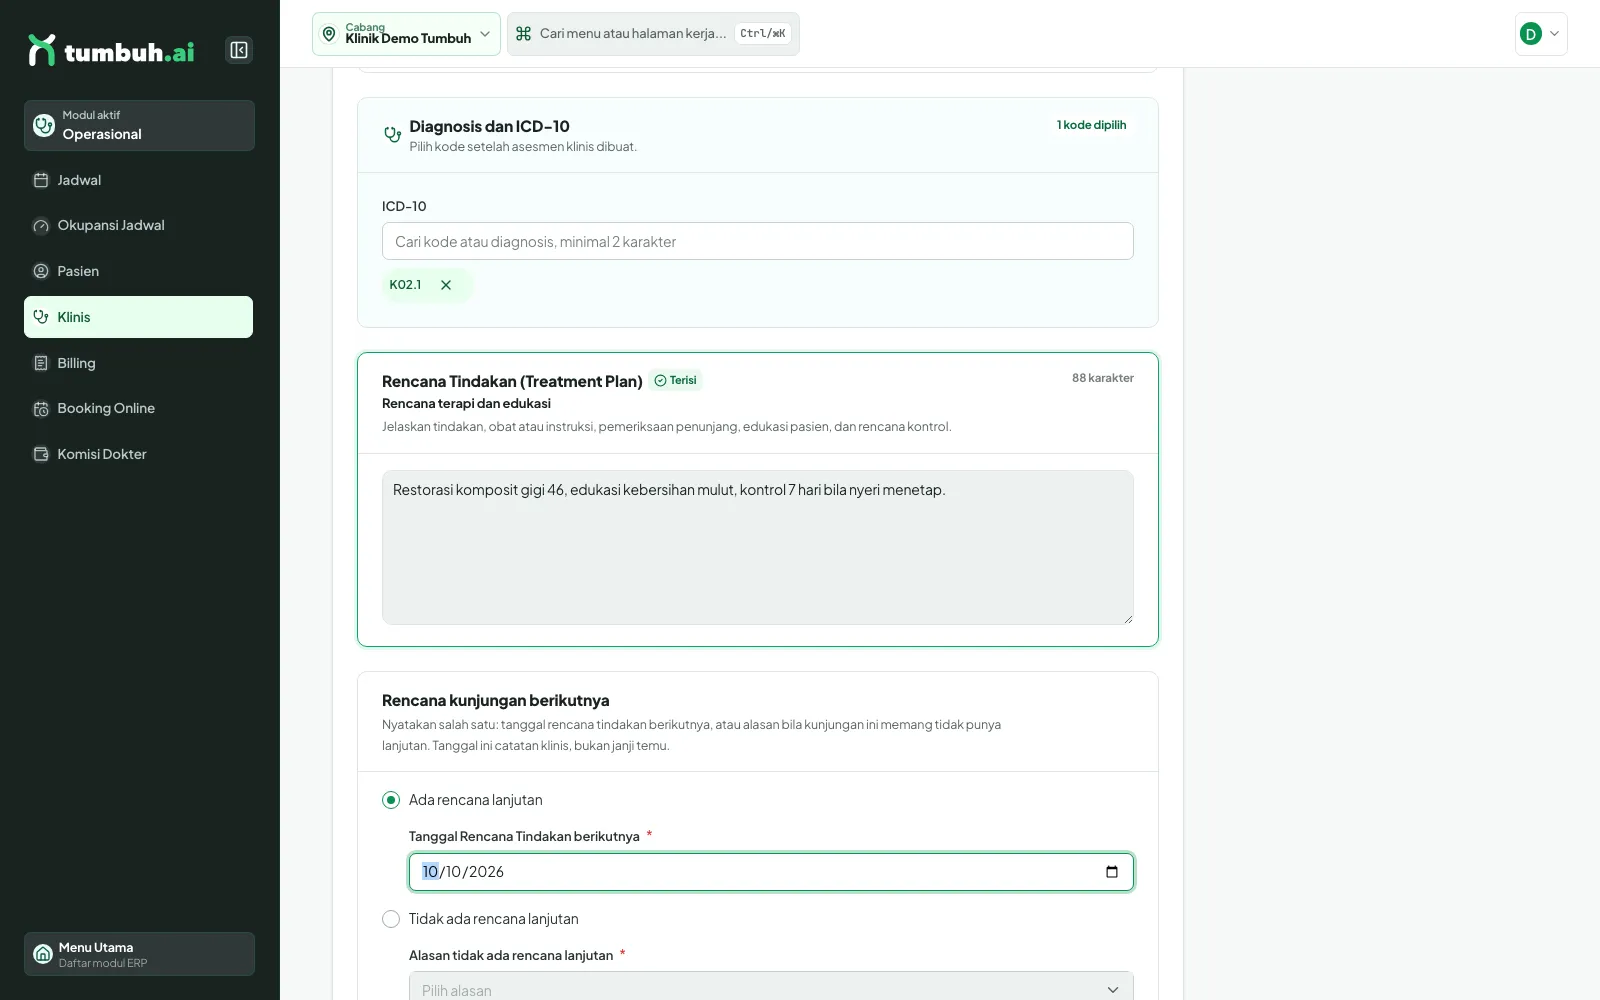The width and height of the screenshot is (1600, 1000).
Task: Click the 88 karakter counter
Action: pyautogui.click(x=1103, y=378)
